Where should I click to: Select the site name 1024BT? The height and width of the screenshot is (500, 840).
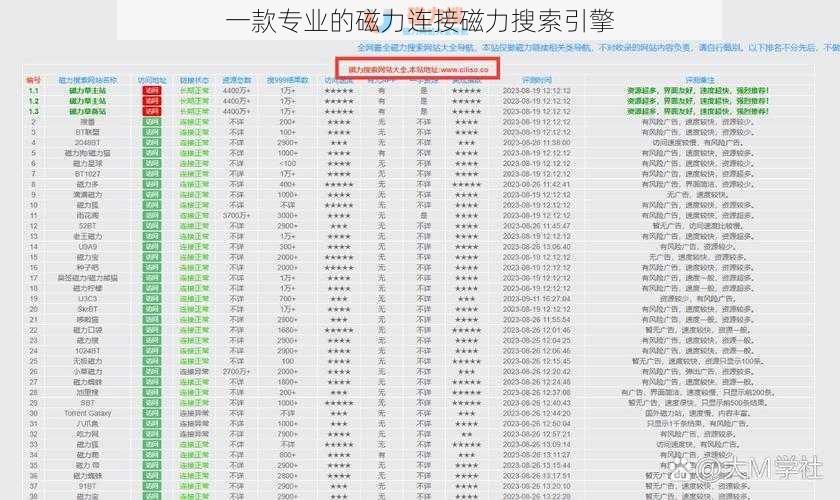[87, 350]
